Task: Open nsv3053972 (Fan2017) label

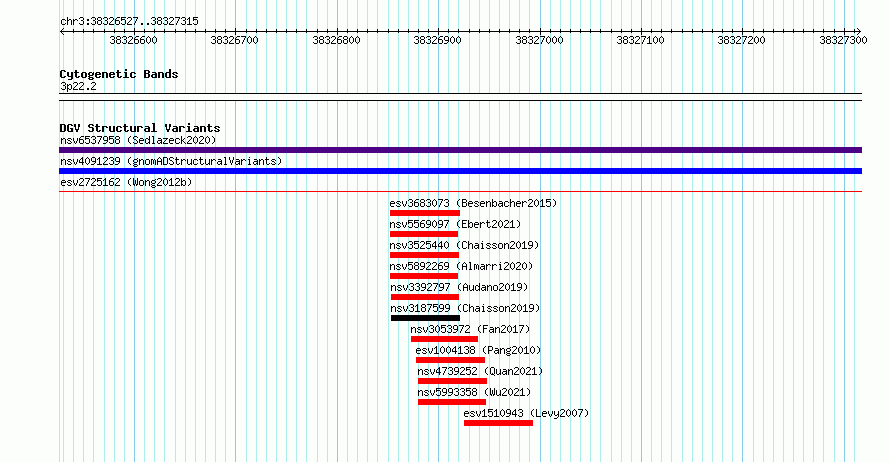Action: pos(471,329)
